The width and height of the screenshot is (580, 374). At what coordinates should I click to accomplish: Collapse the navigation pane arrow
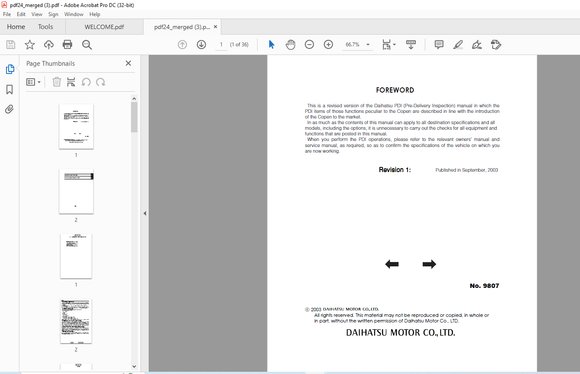tap(145, 213)
